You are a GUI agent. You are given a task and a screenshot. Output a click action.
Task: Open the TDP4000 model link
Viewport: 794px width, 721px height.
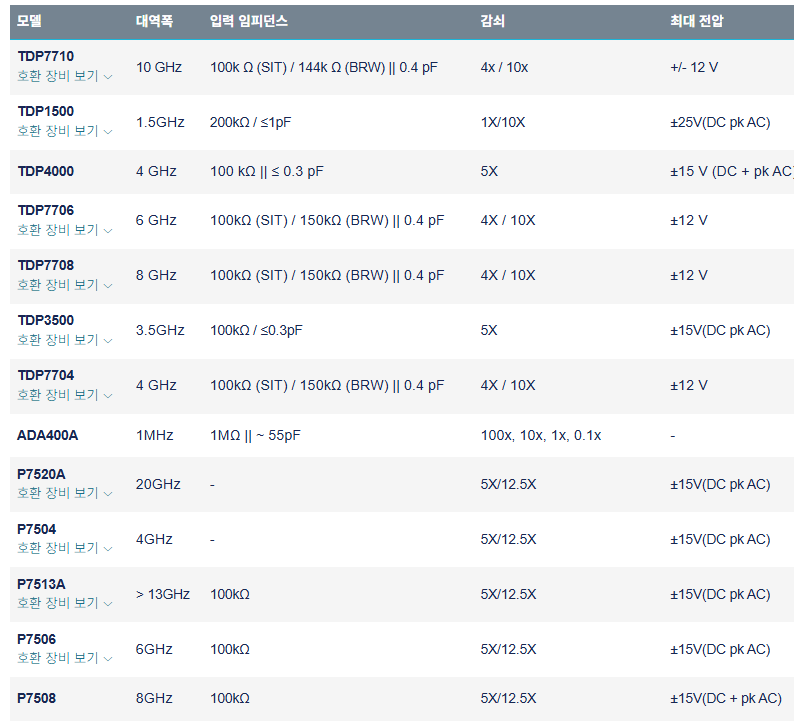click(46, 172)
